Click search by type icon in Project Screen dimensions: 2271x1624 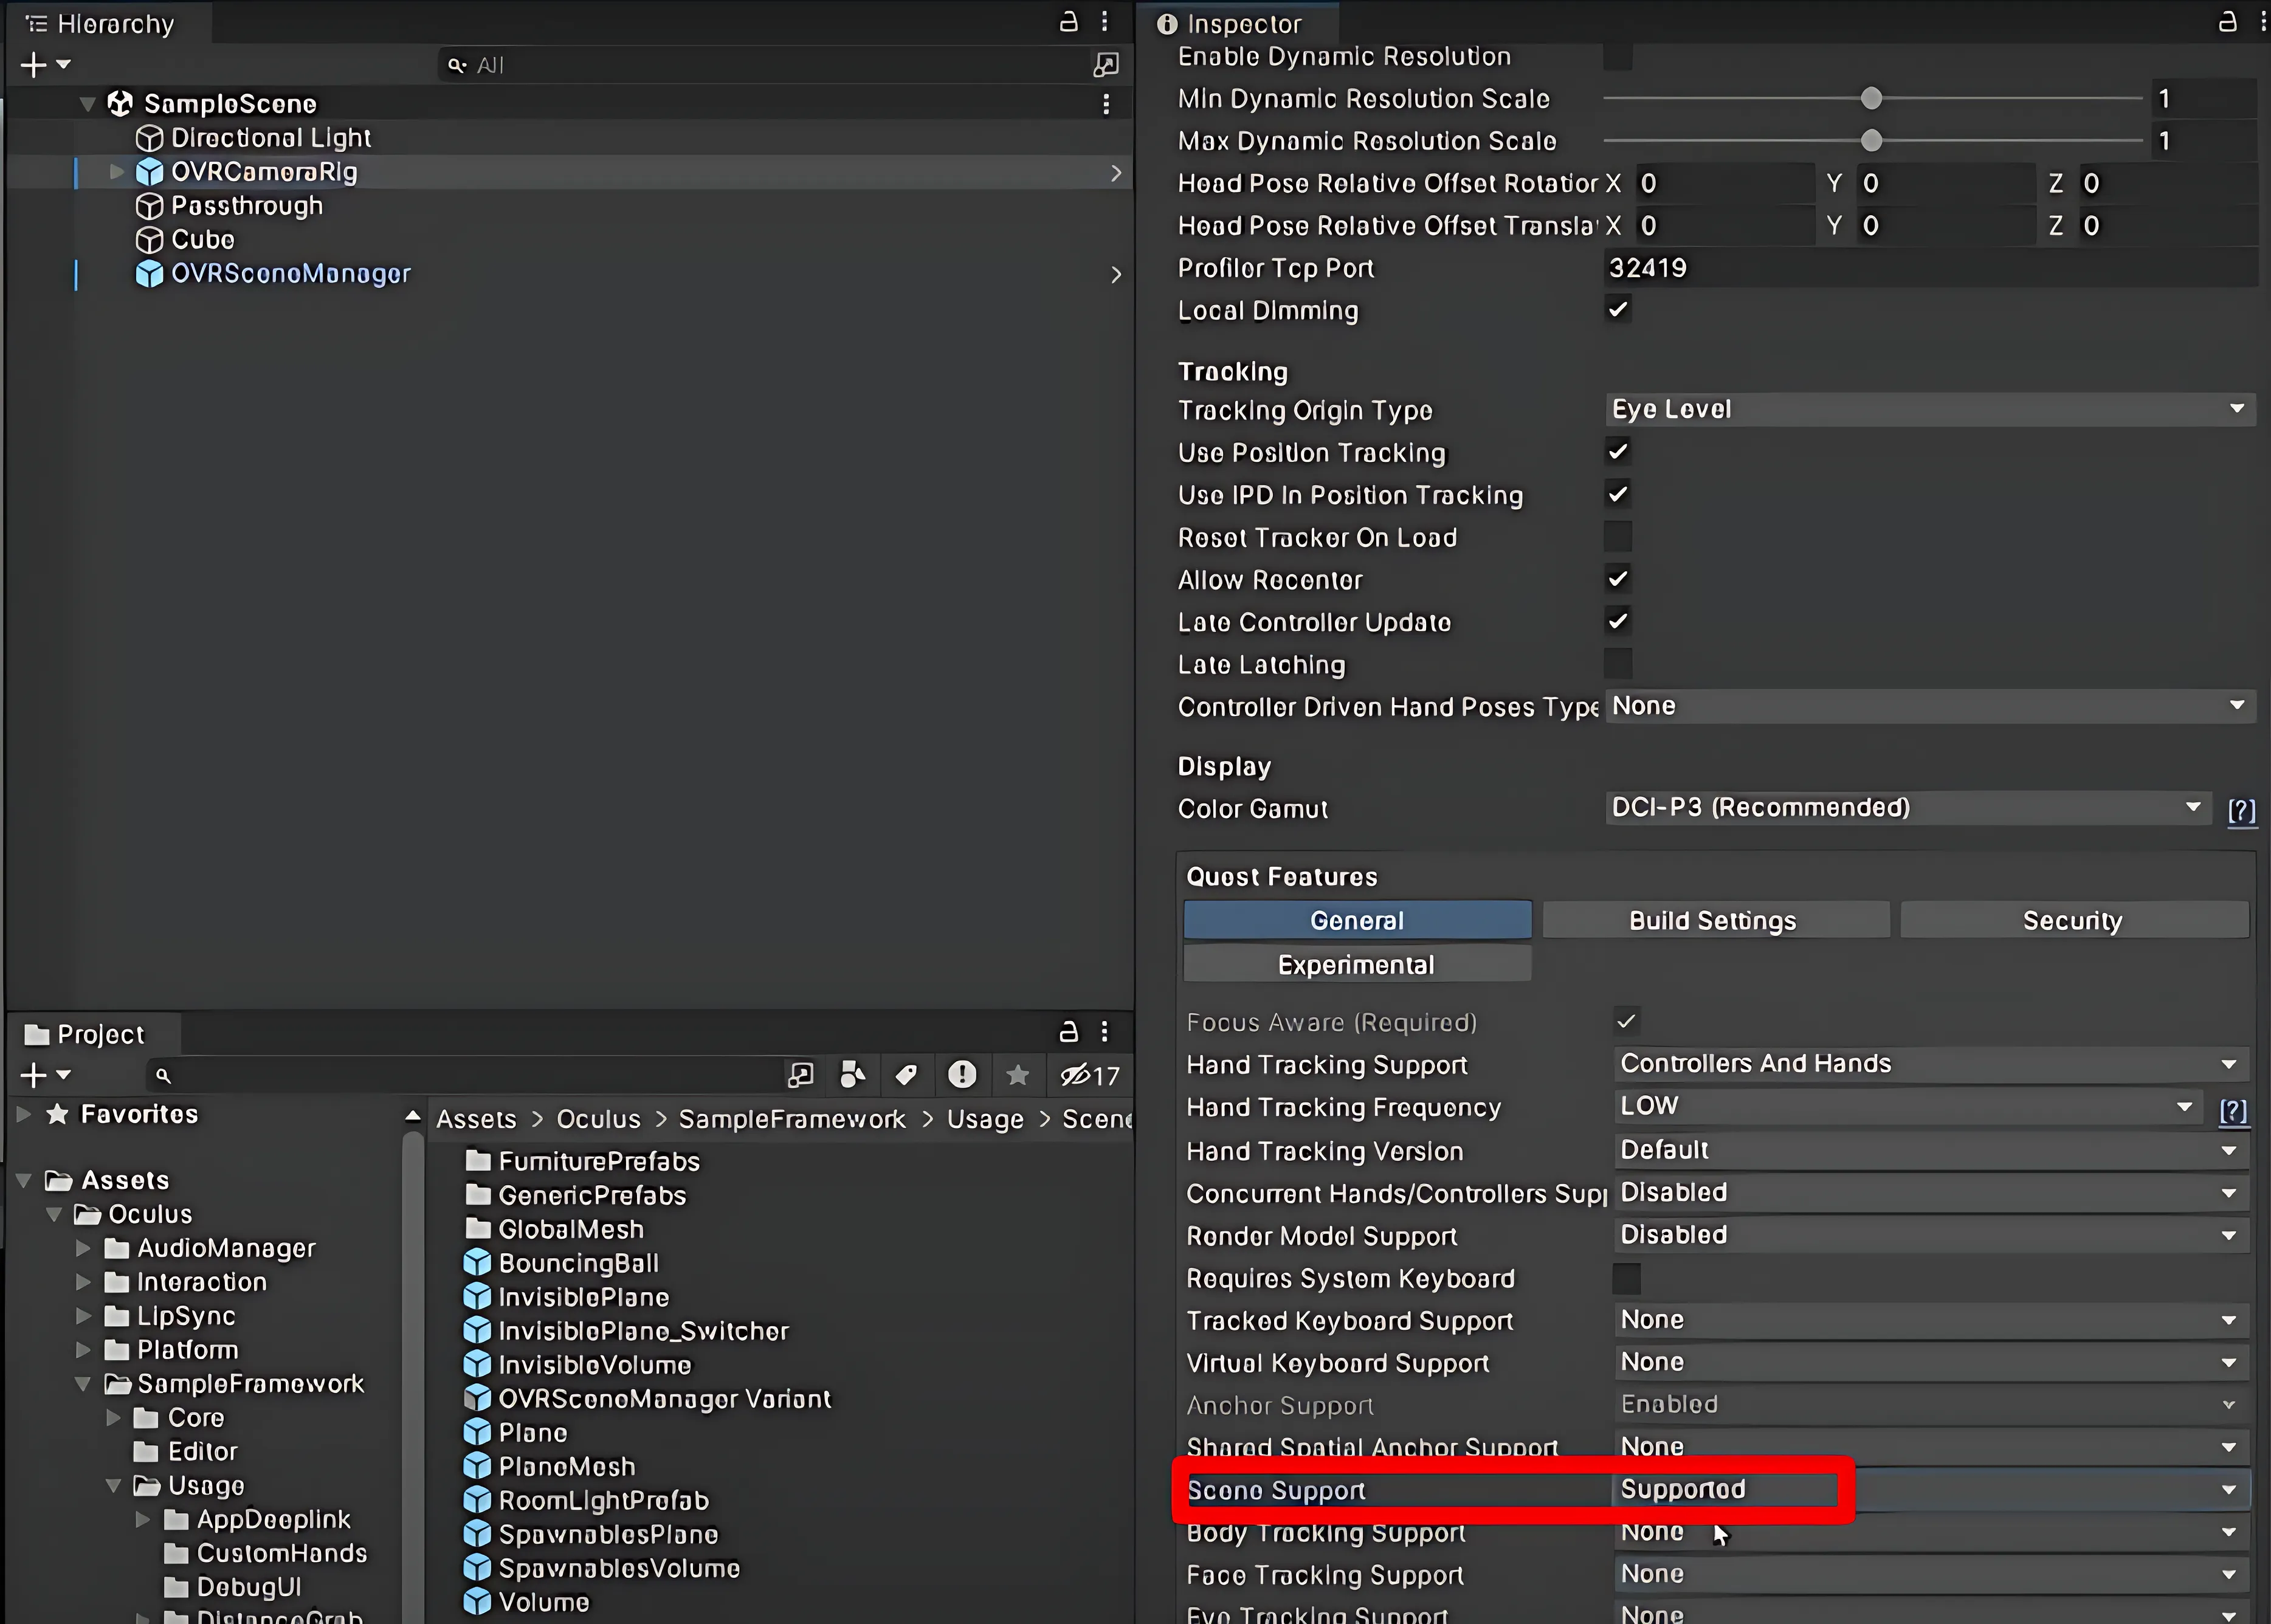pos(852,1075)
